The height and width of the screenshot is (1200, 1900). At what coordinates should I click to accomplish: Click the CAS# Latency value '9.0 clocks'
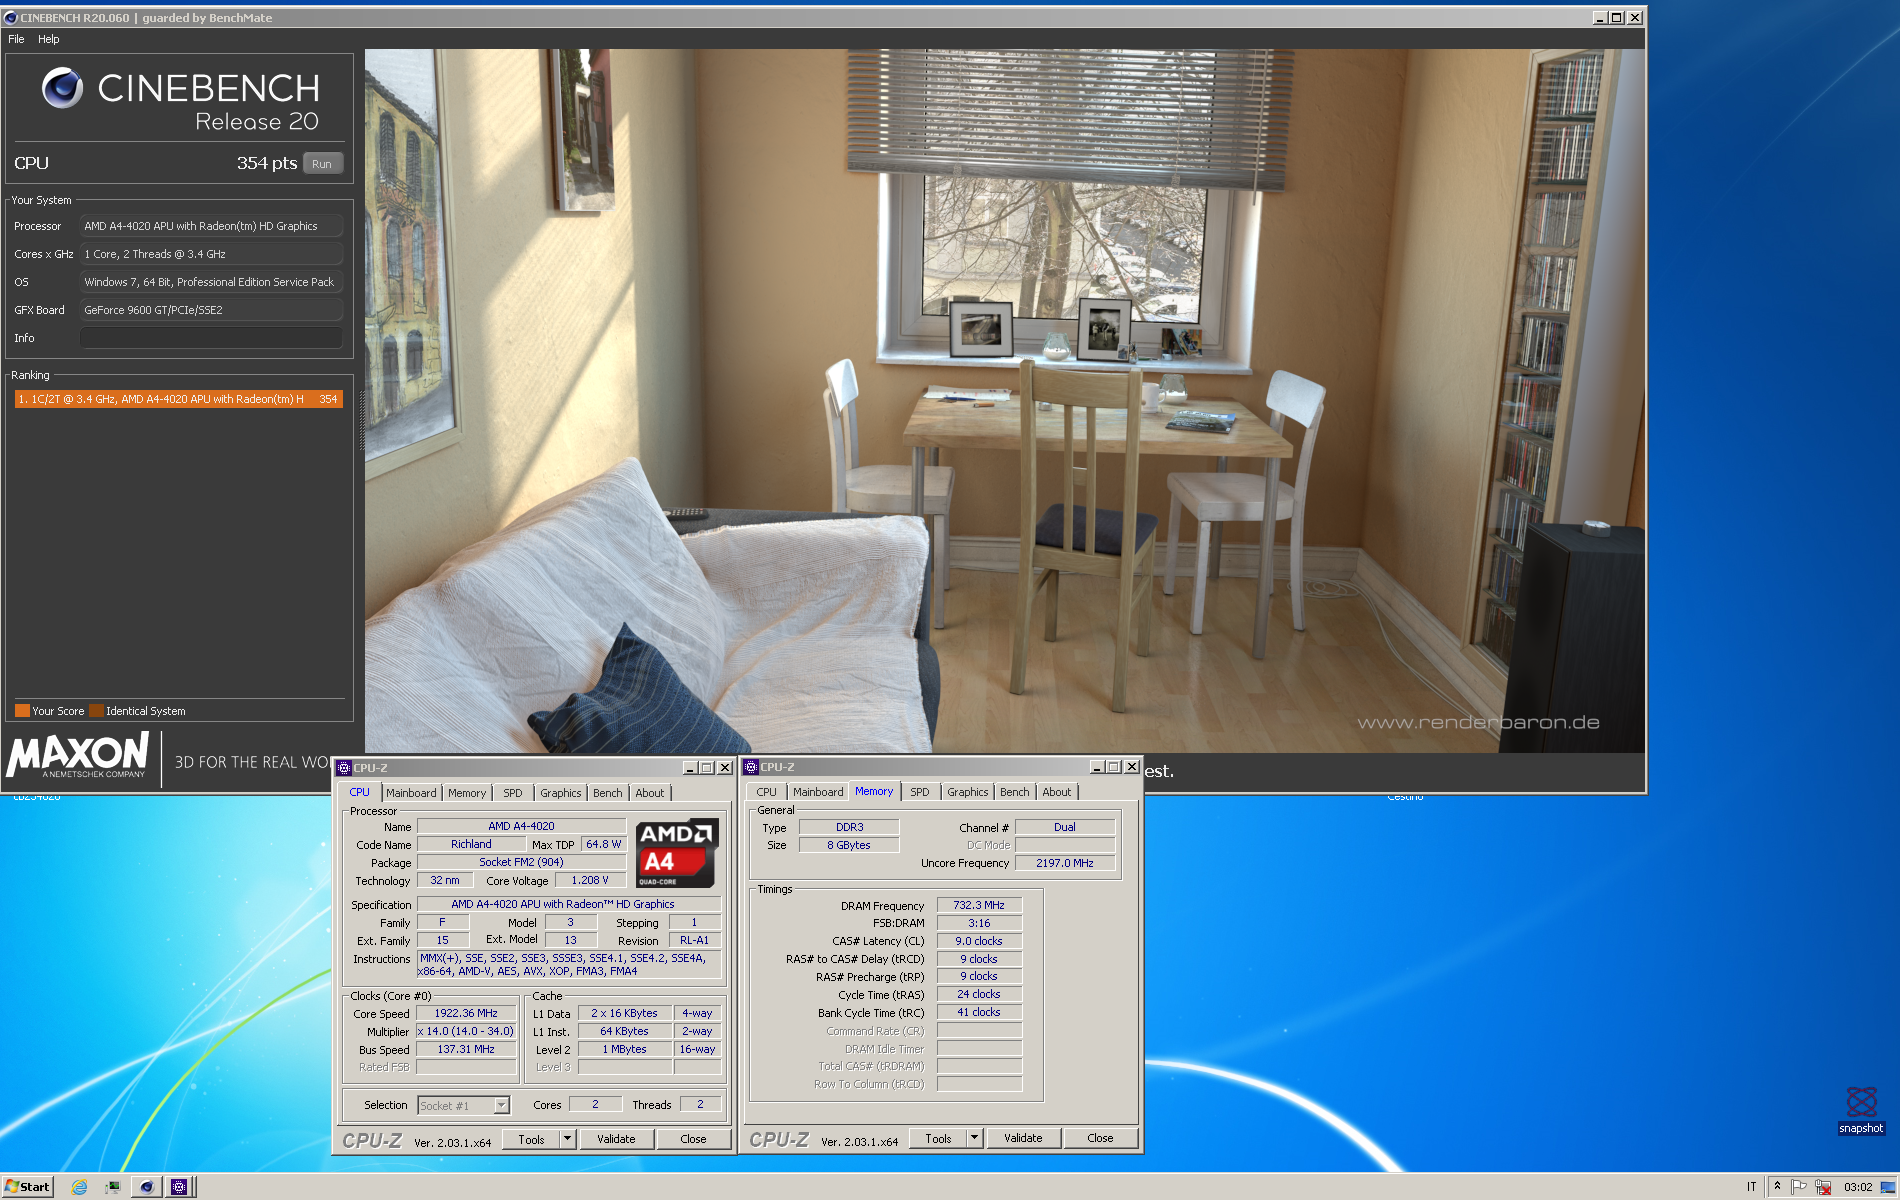point(979,941)
